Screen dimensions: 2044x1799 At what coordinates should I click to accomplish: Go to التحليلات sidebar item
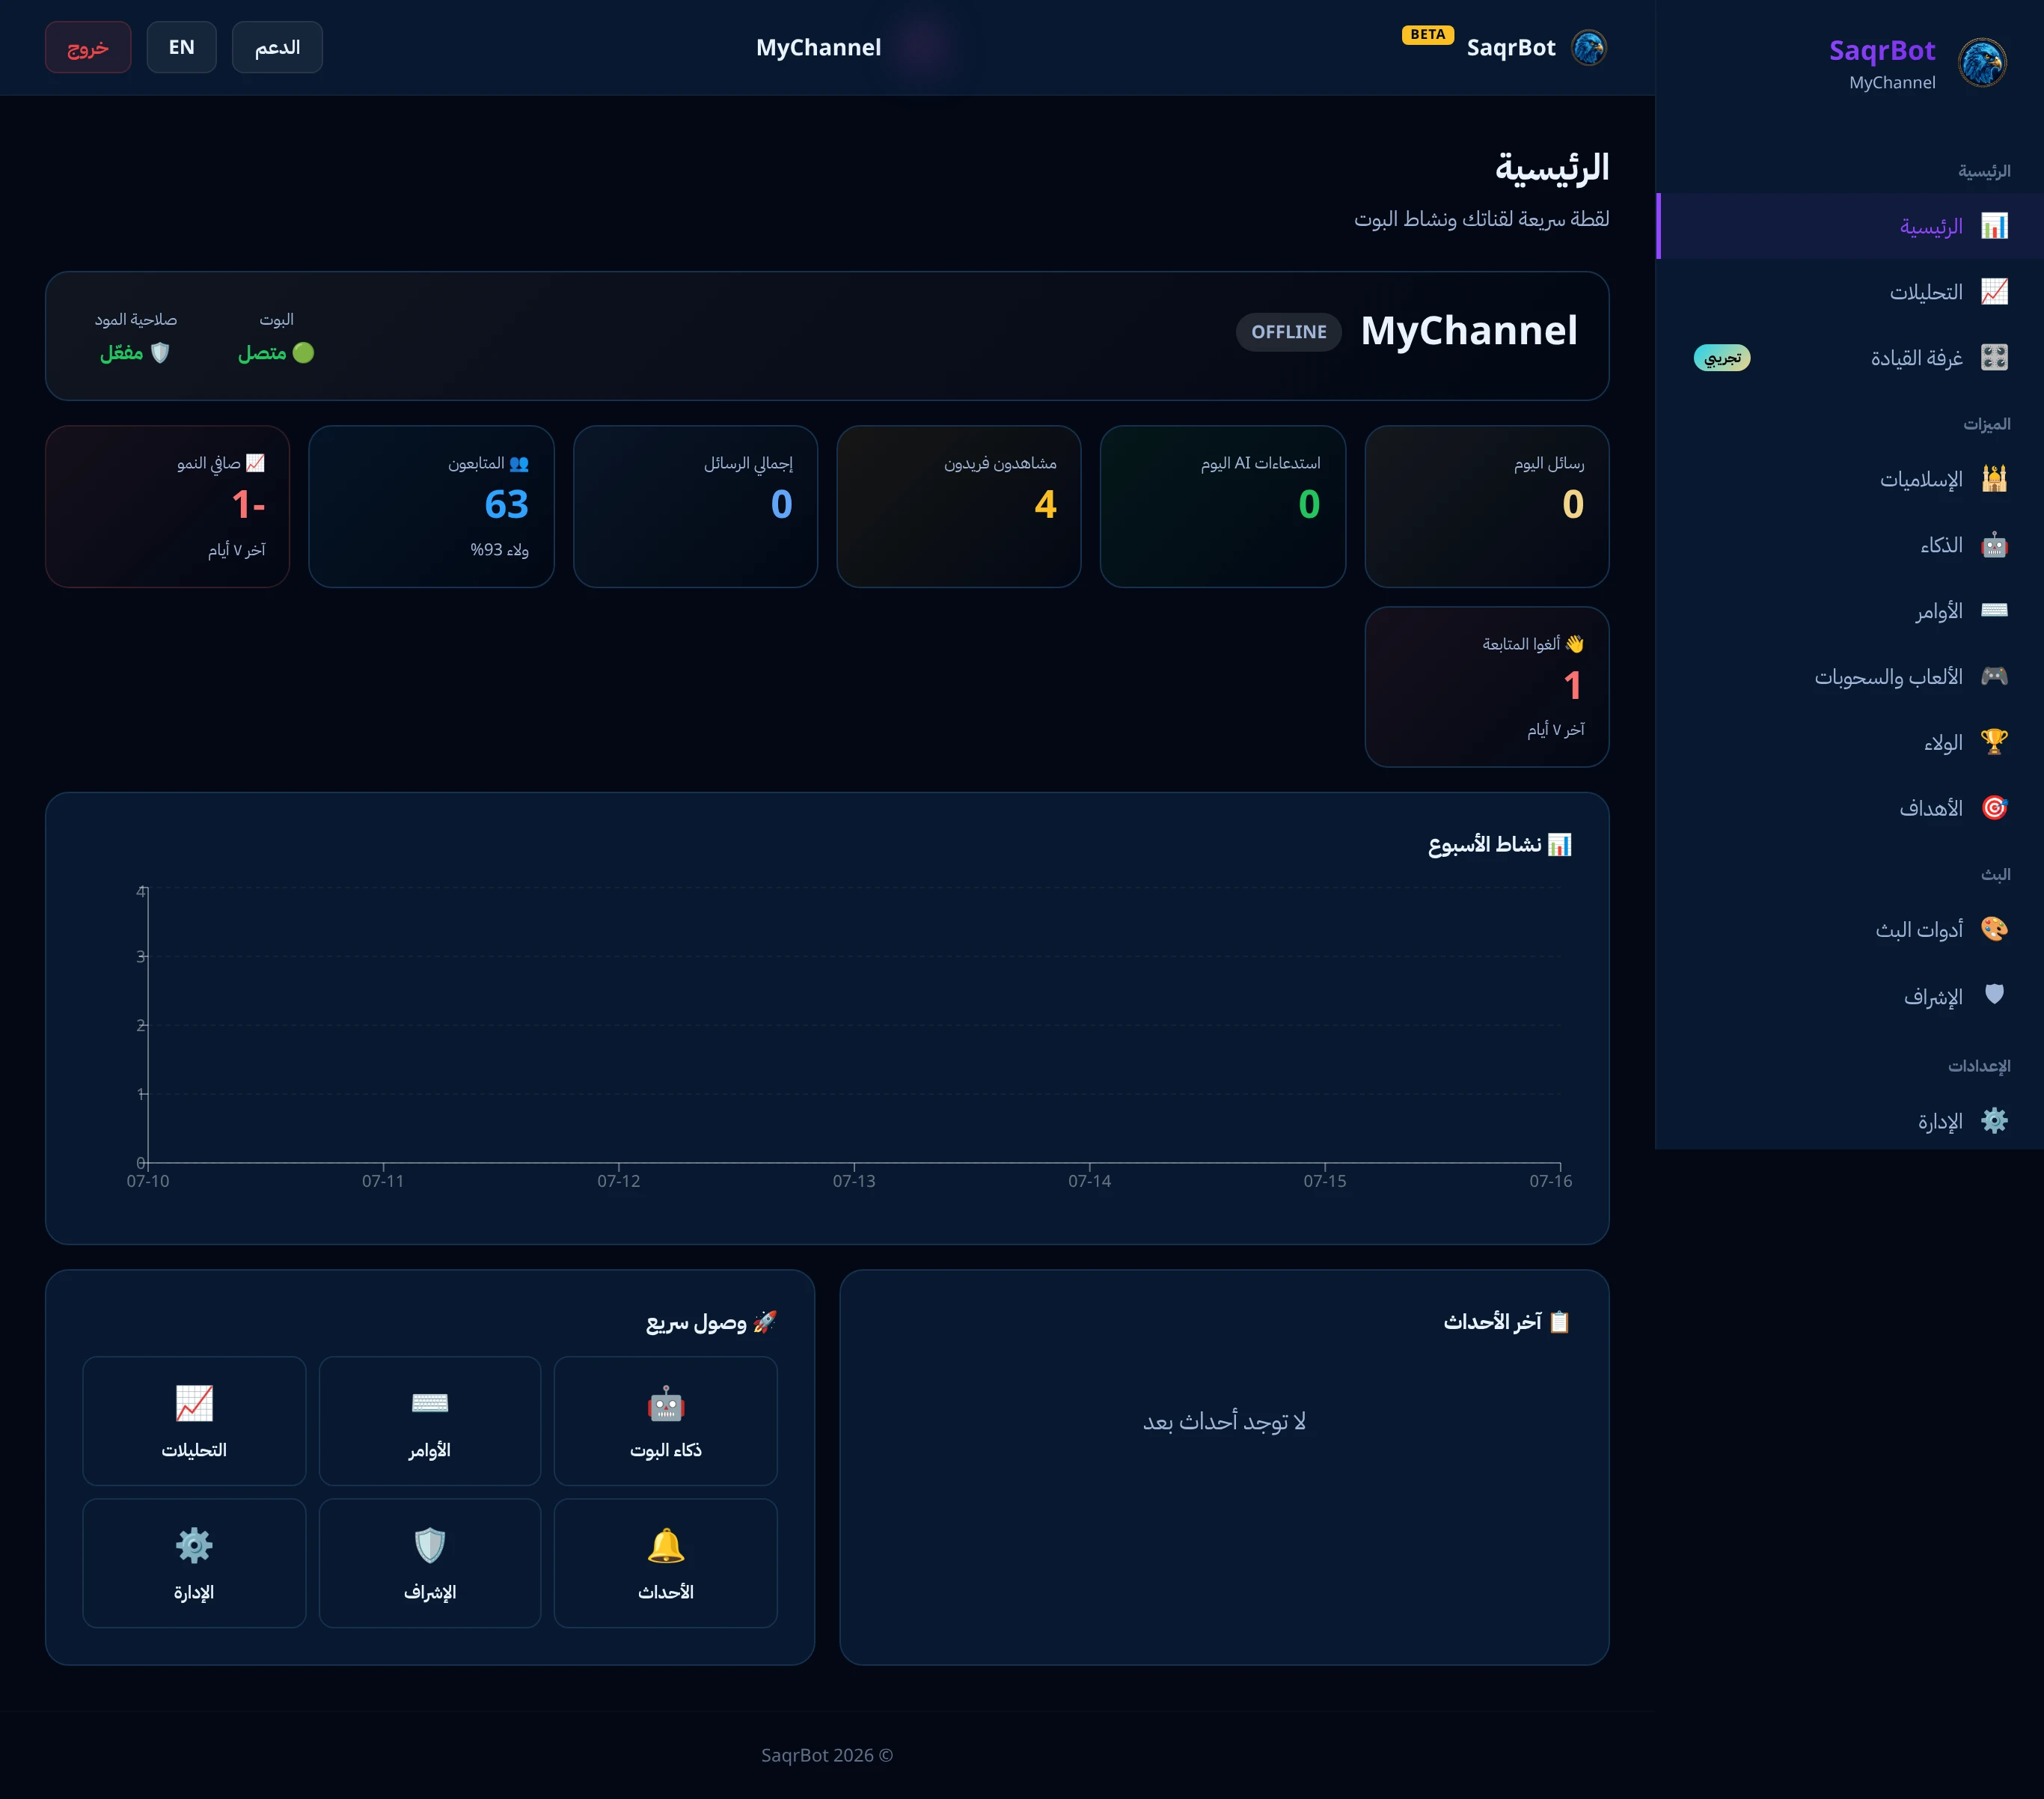[x=1850, y=292]
